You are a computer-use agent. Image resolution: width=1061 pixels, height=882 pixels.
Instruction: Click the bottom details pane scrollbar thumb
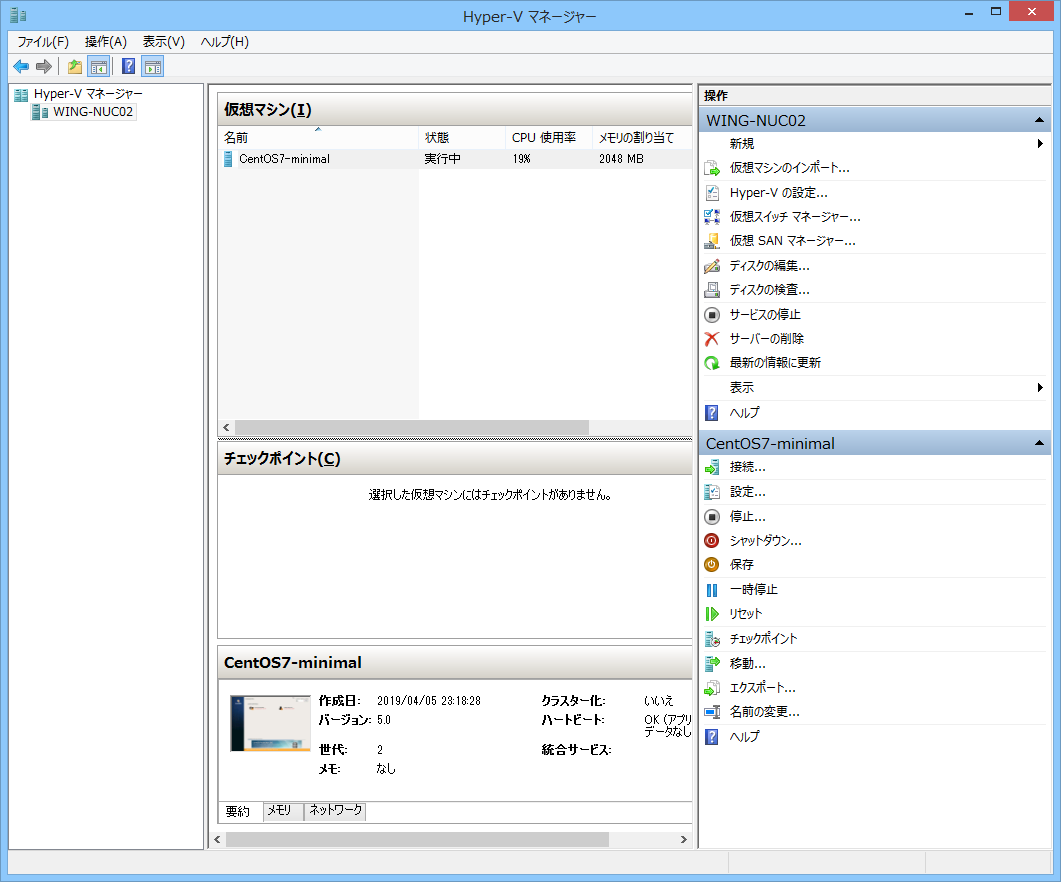click(x=417, y=839)
